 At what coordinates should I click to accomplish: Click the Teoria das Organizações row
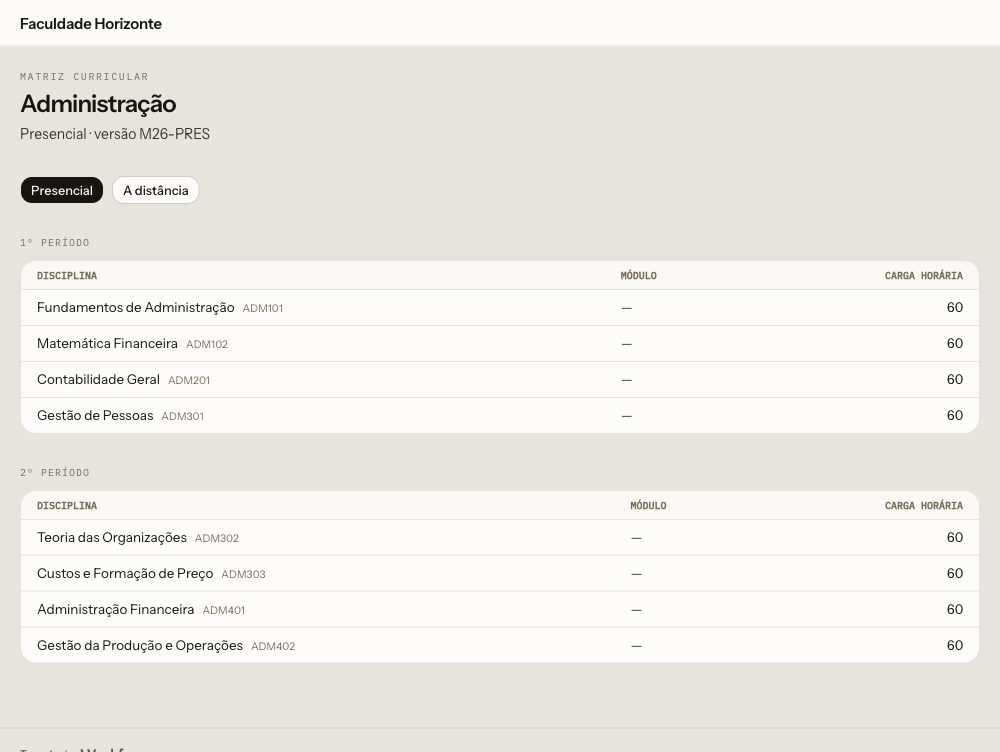click(499, 538)
